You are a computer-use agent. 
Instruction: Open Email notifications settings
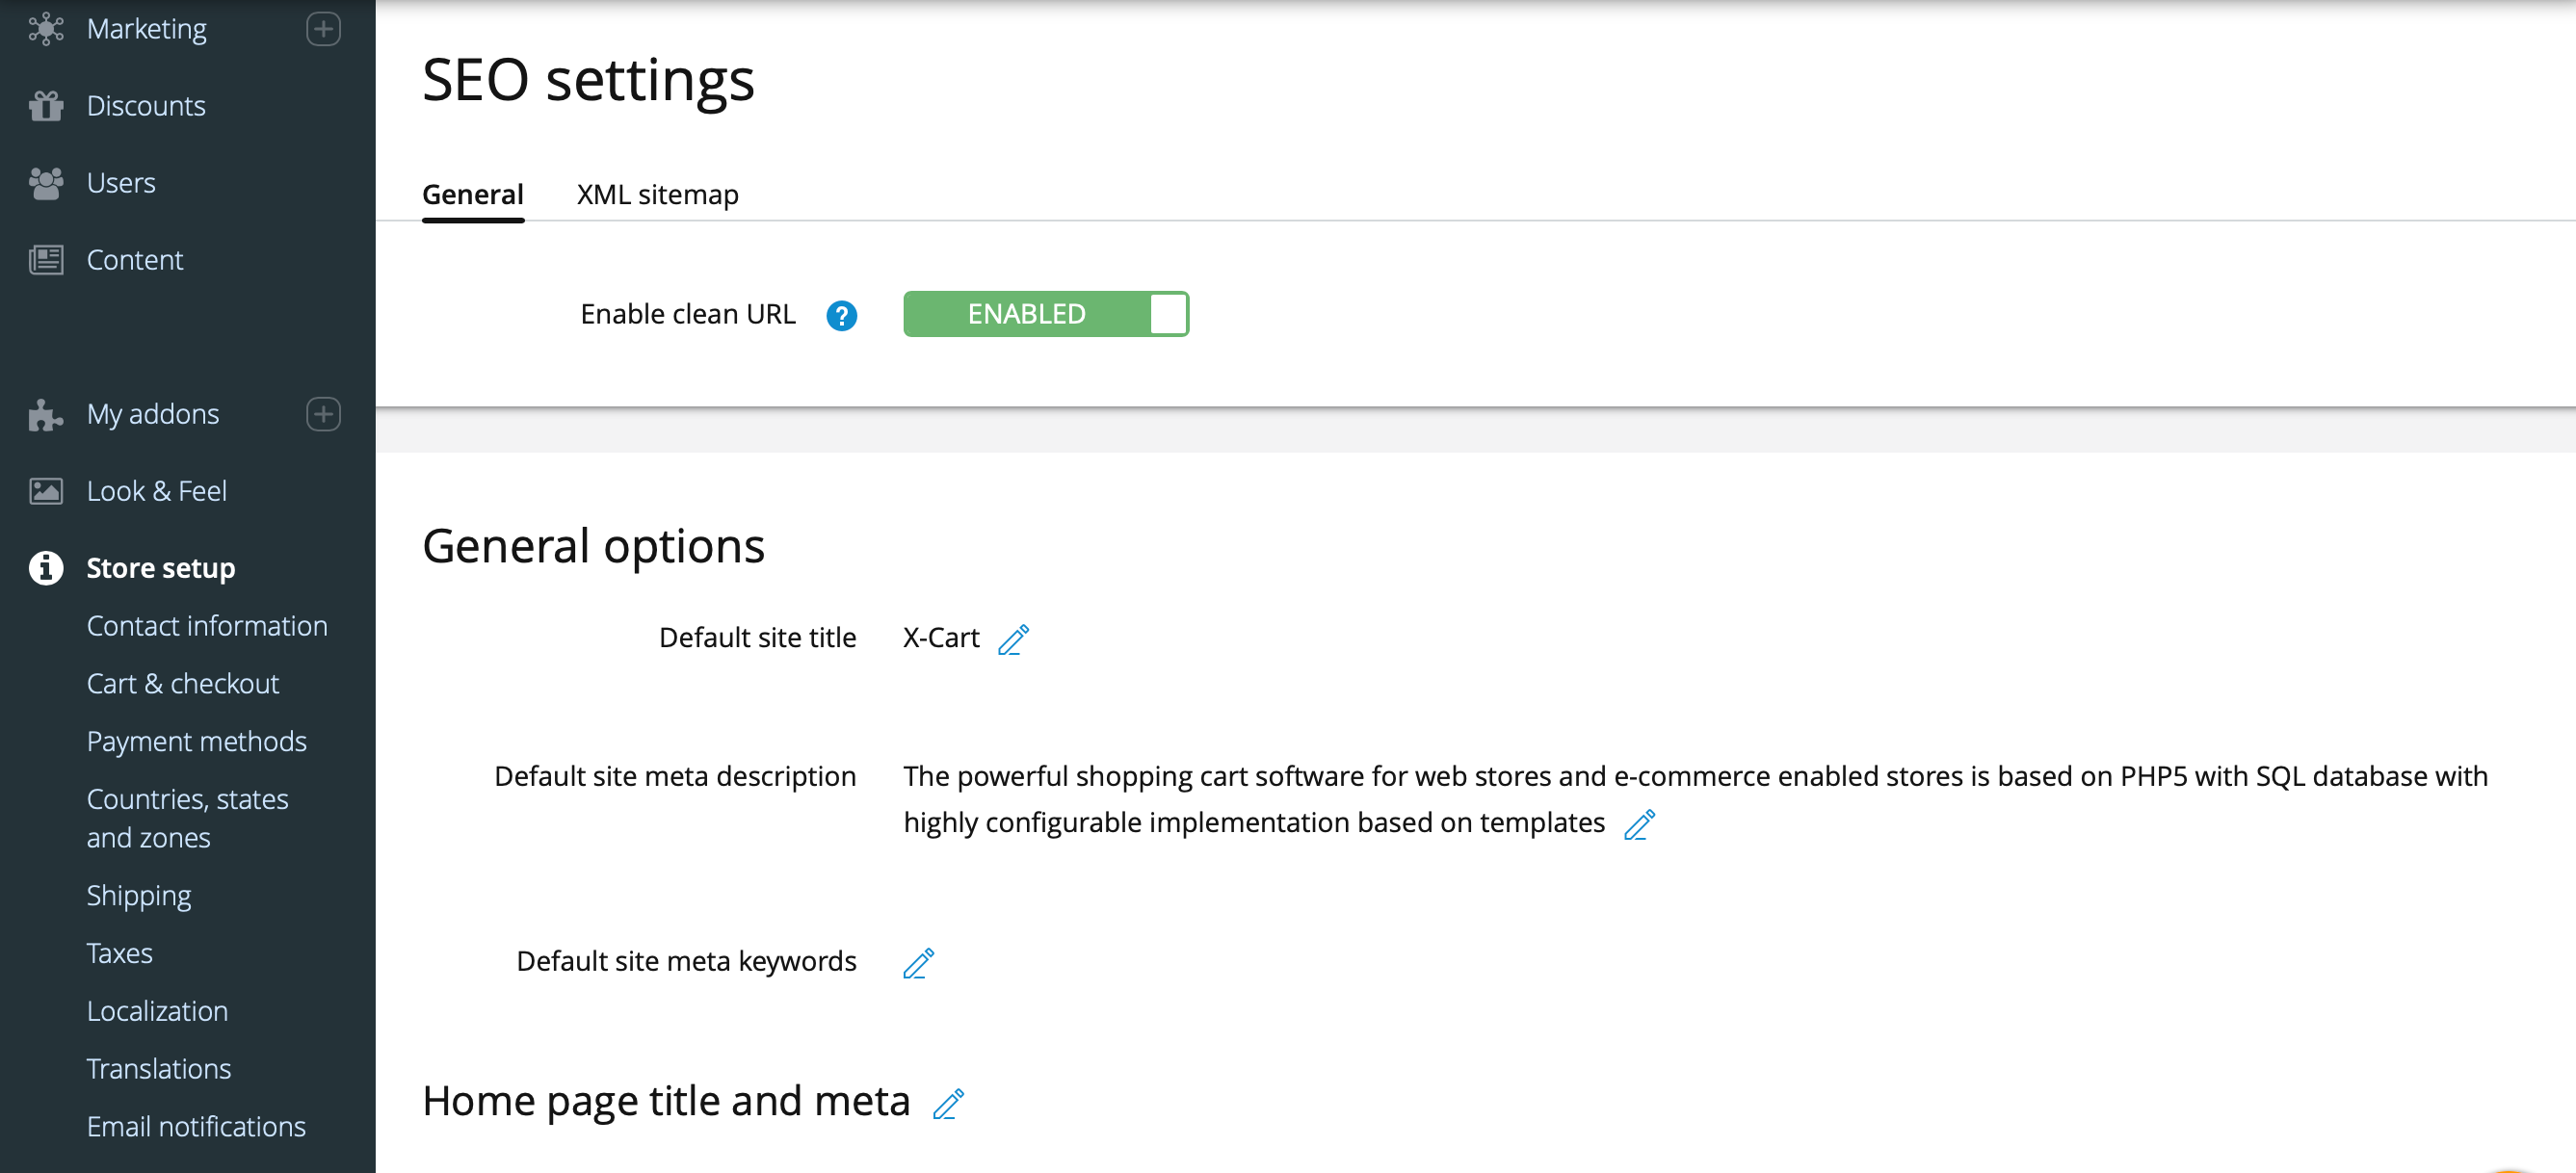pos(196,1127)
